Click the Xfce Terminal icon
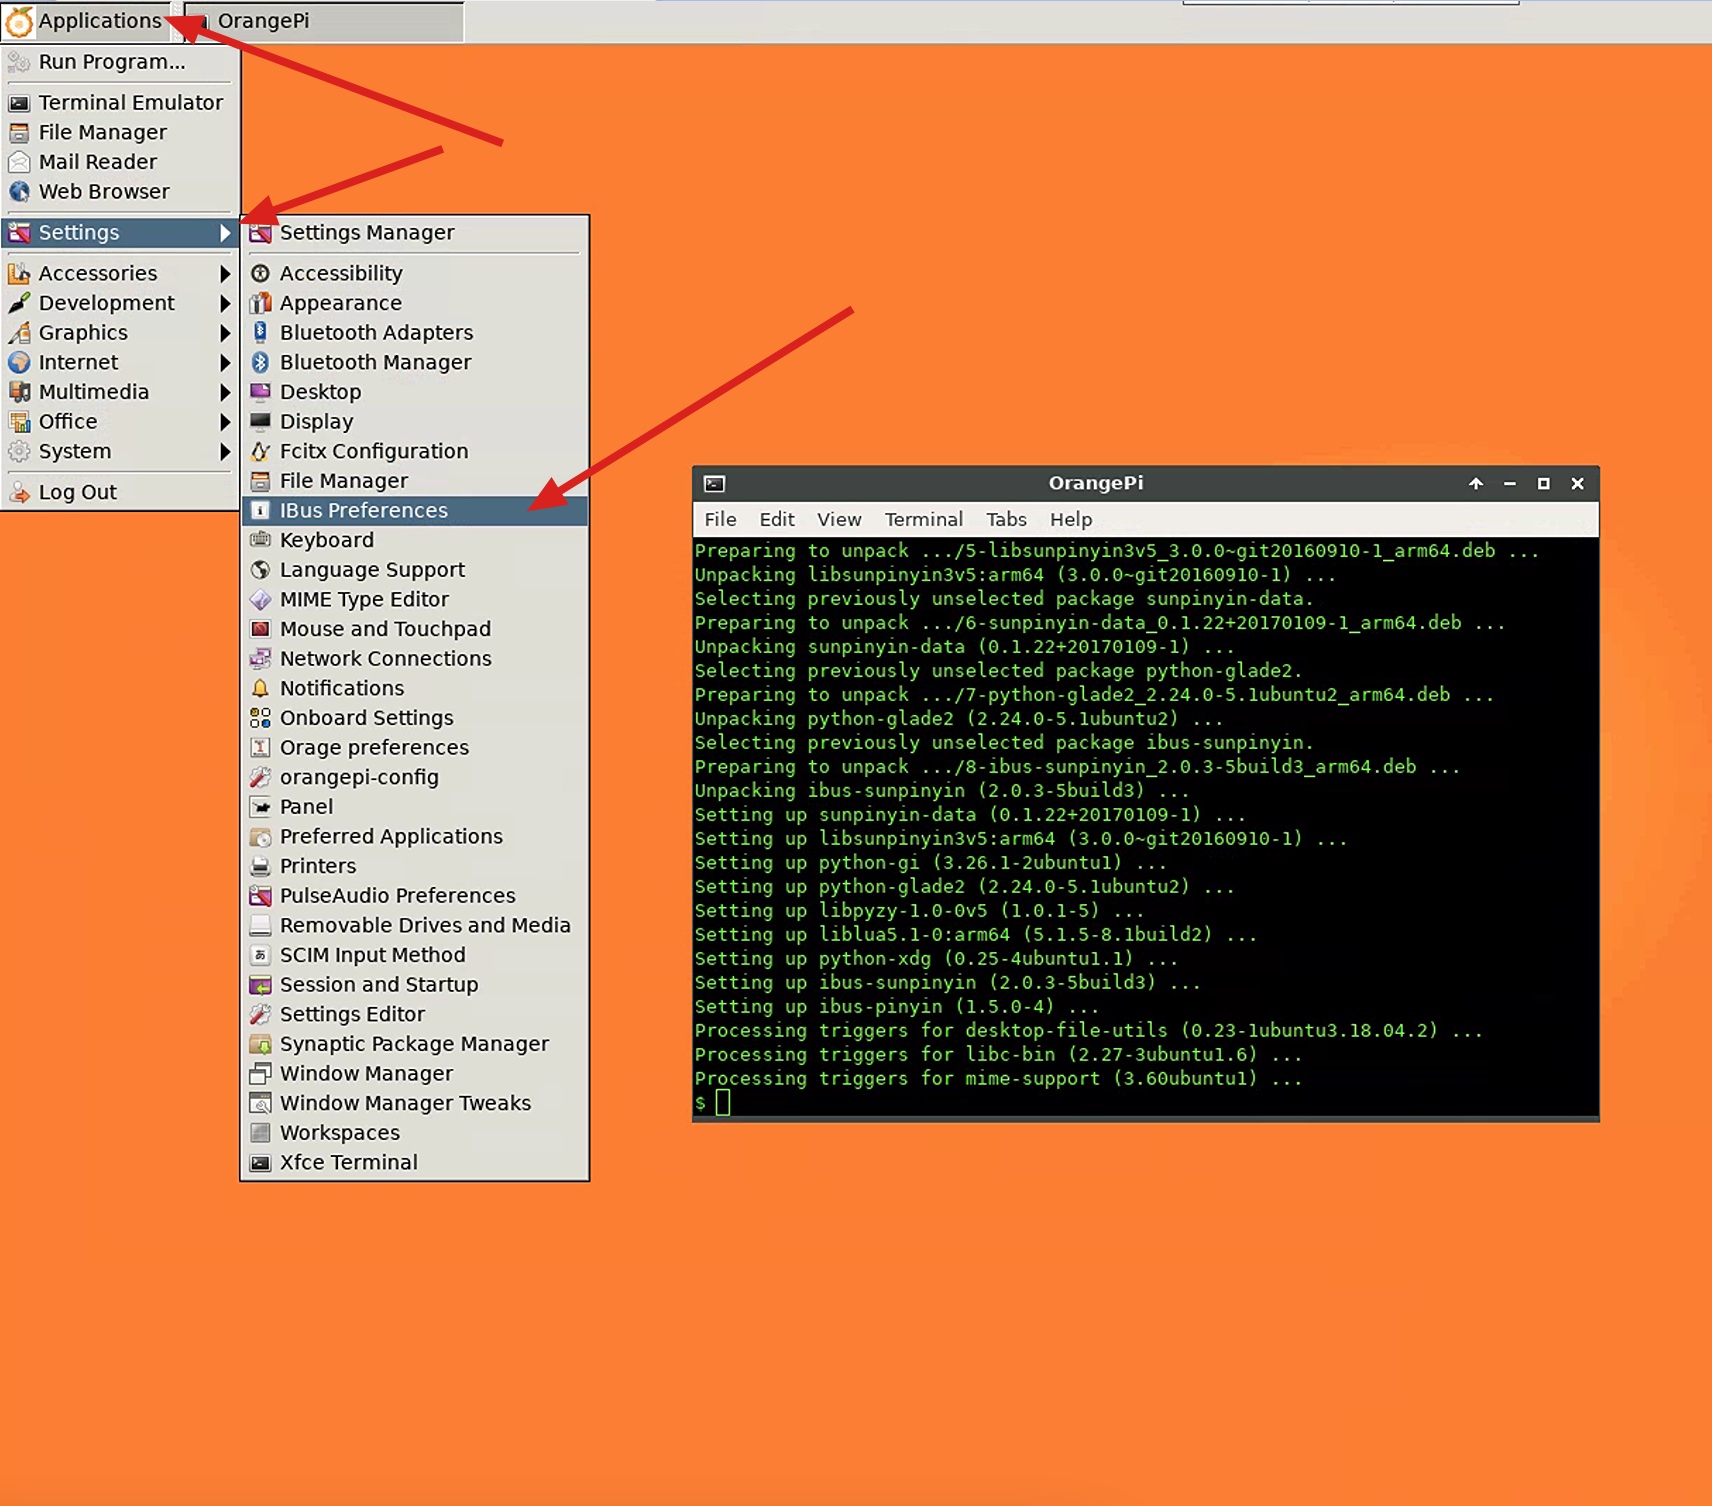Viewport: 1712px width, 1506px height. 260,1163
